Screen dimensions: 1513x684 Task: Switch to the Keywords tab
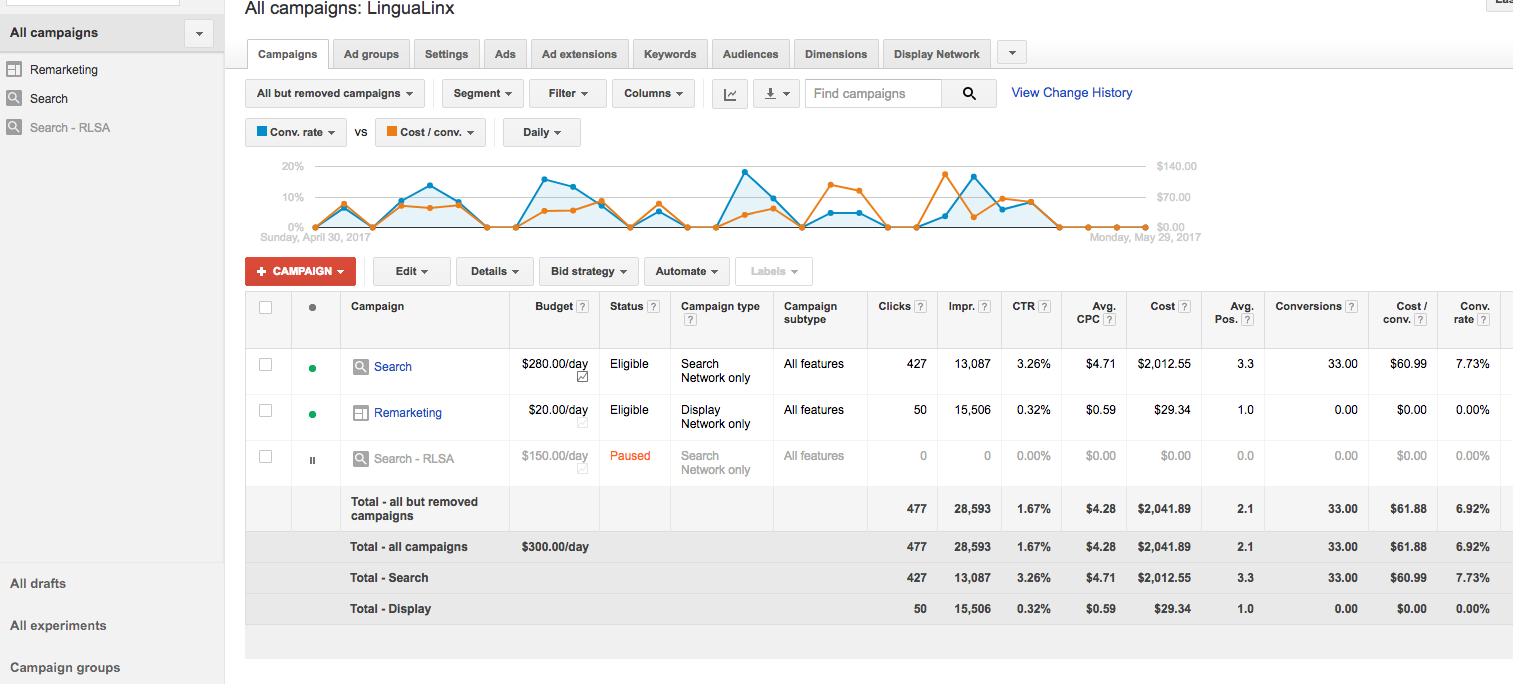(x=670, y=55)
